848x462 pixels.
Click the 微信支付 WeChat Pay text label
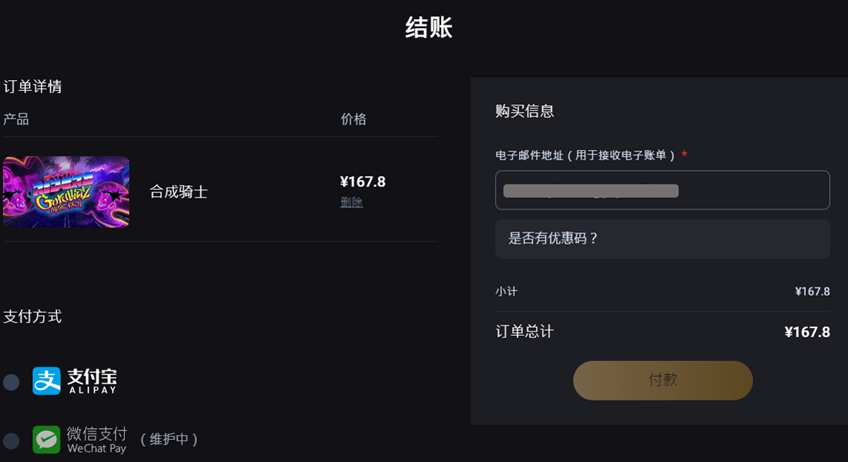(x=97, y=440)
